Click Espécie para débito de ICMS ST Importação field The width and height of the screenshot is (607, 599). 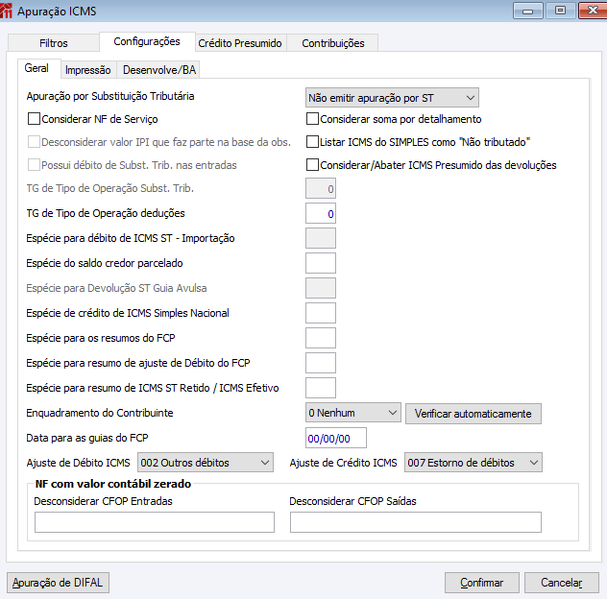click(321, 238)
